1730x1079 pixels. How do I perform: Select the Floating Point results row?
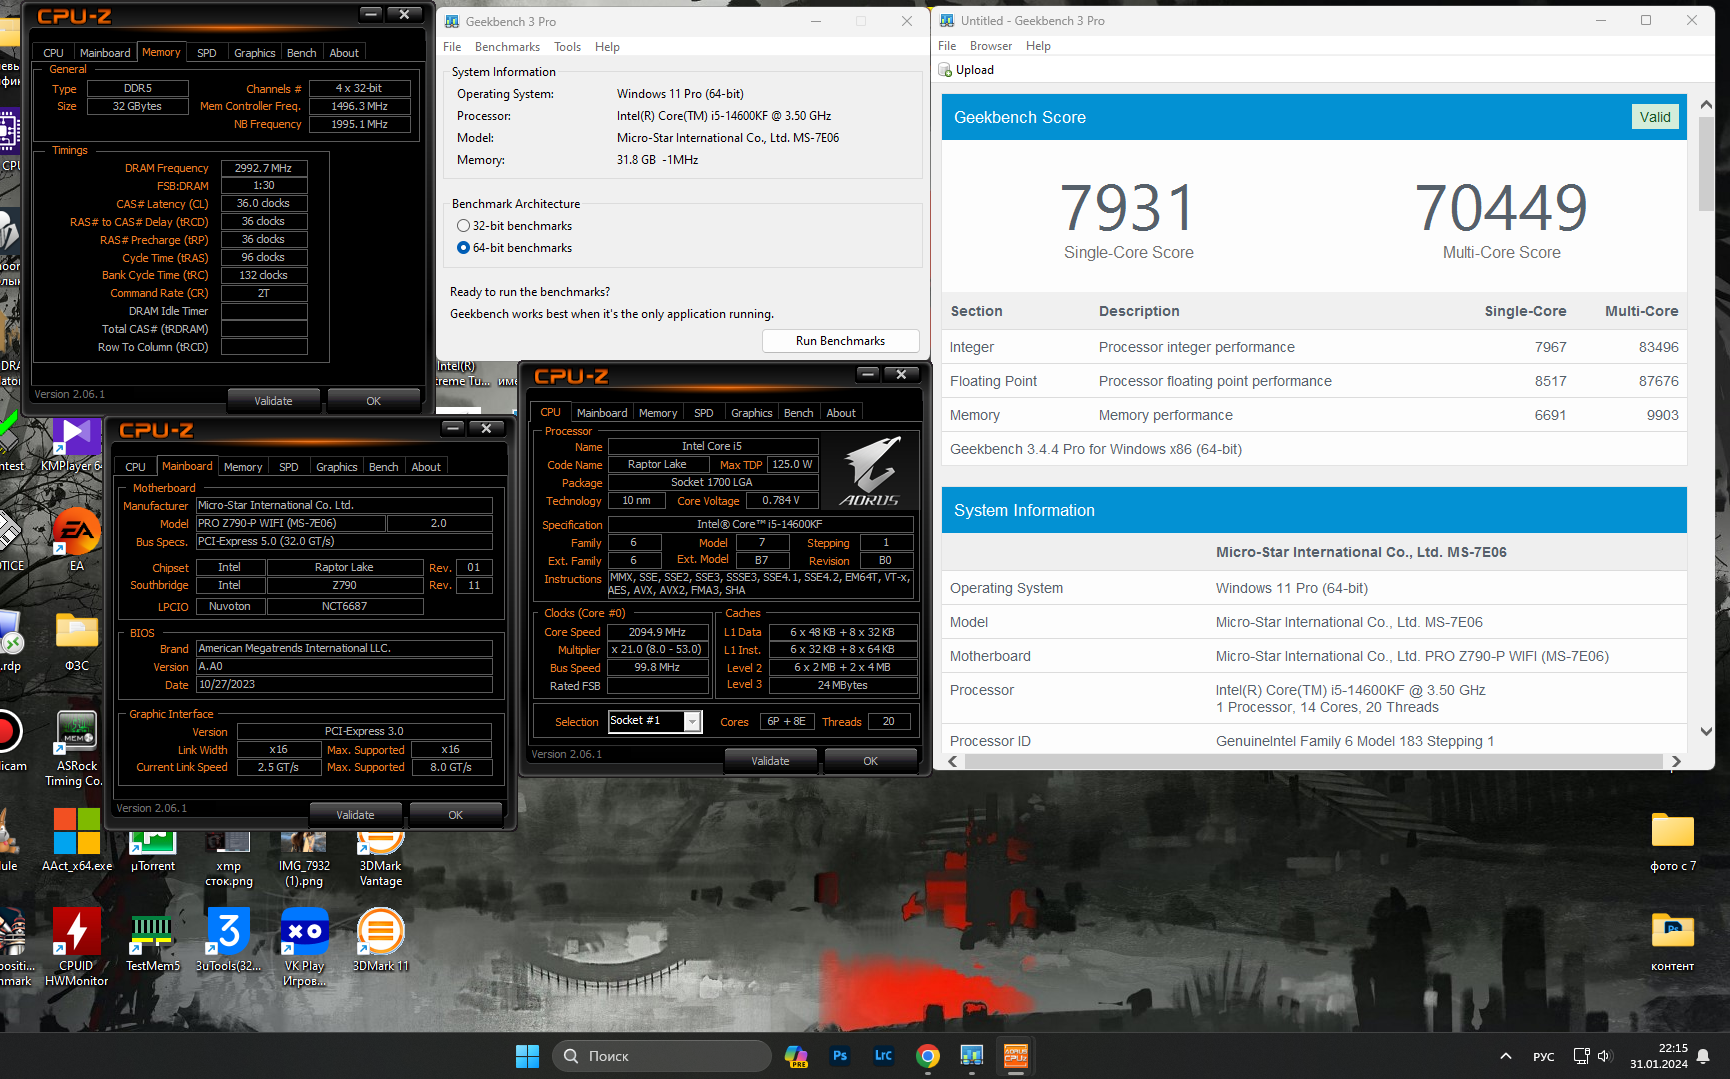coord(1314,381)
